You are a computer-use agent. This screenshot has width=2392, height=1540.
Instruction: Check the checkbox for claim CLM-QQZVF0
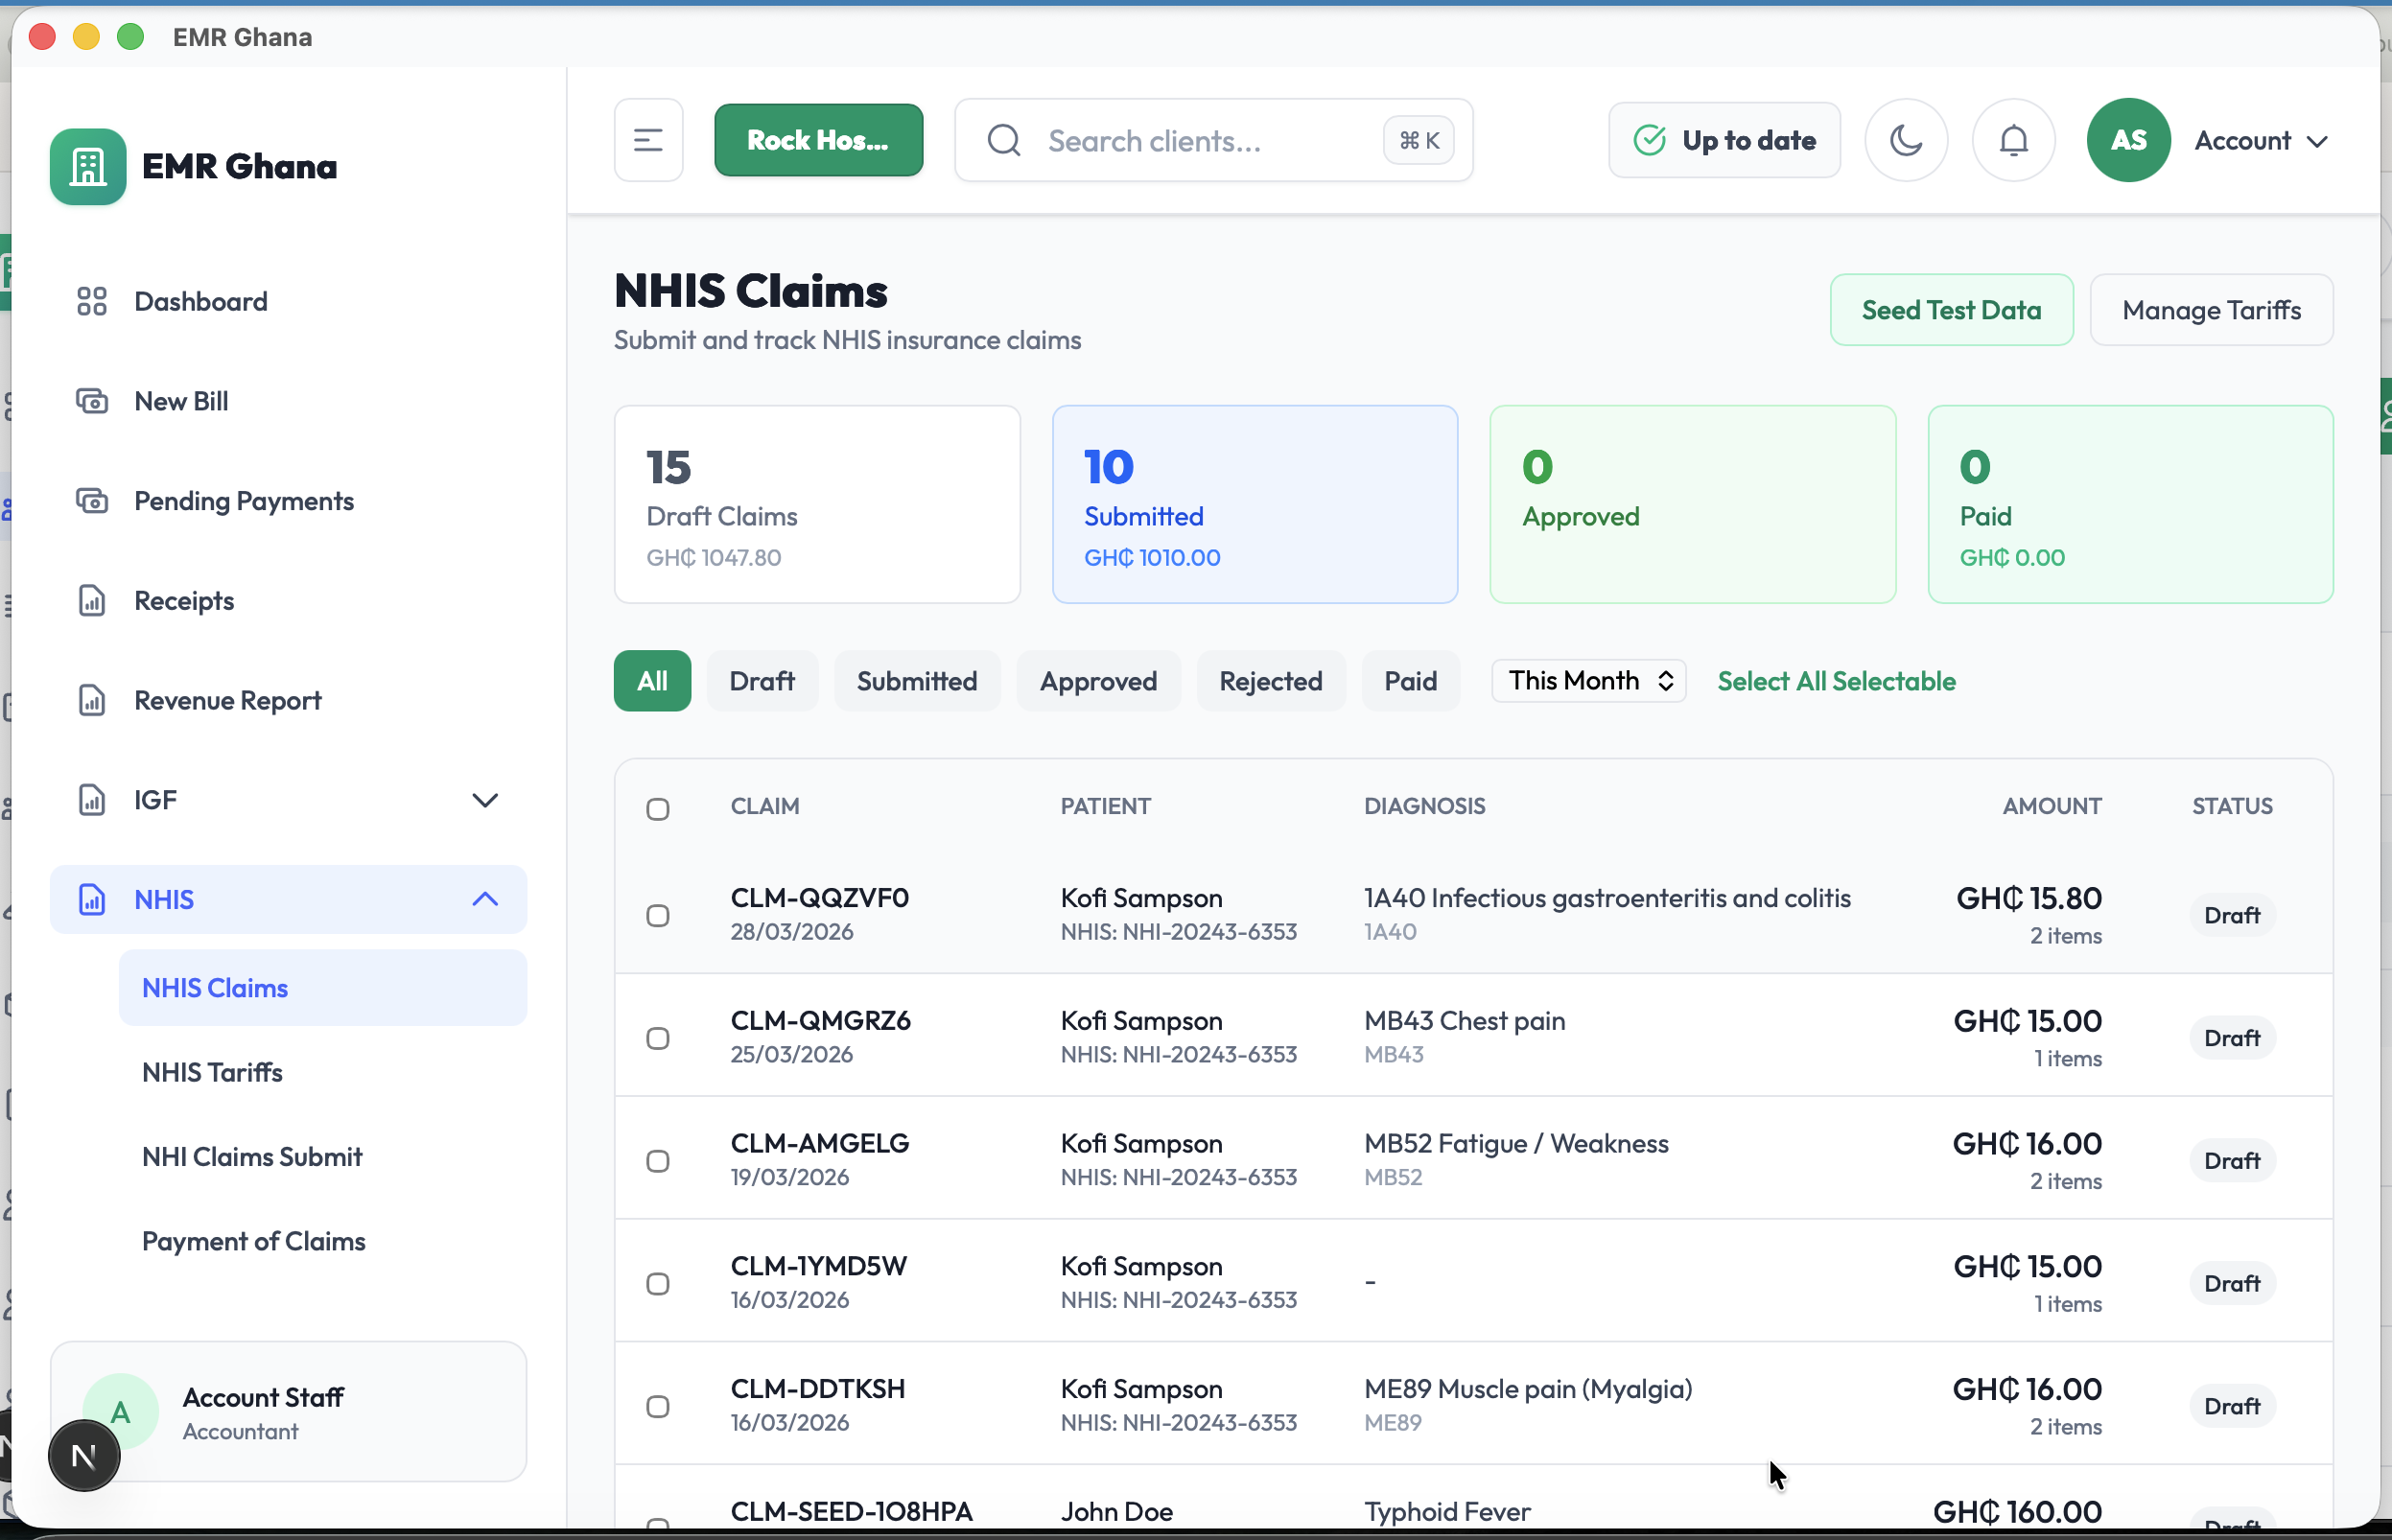[x=658, y=914]
